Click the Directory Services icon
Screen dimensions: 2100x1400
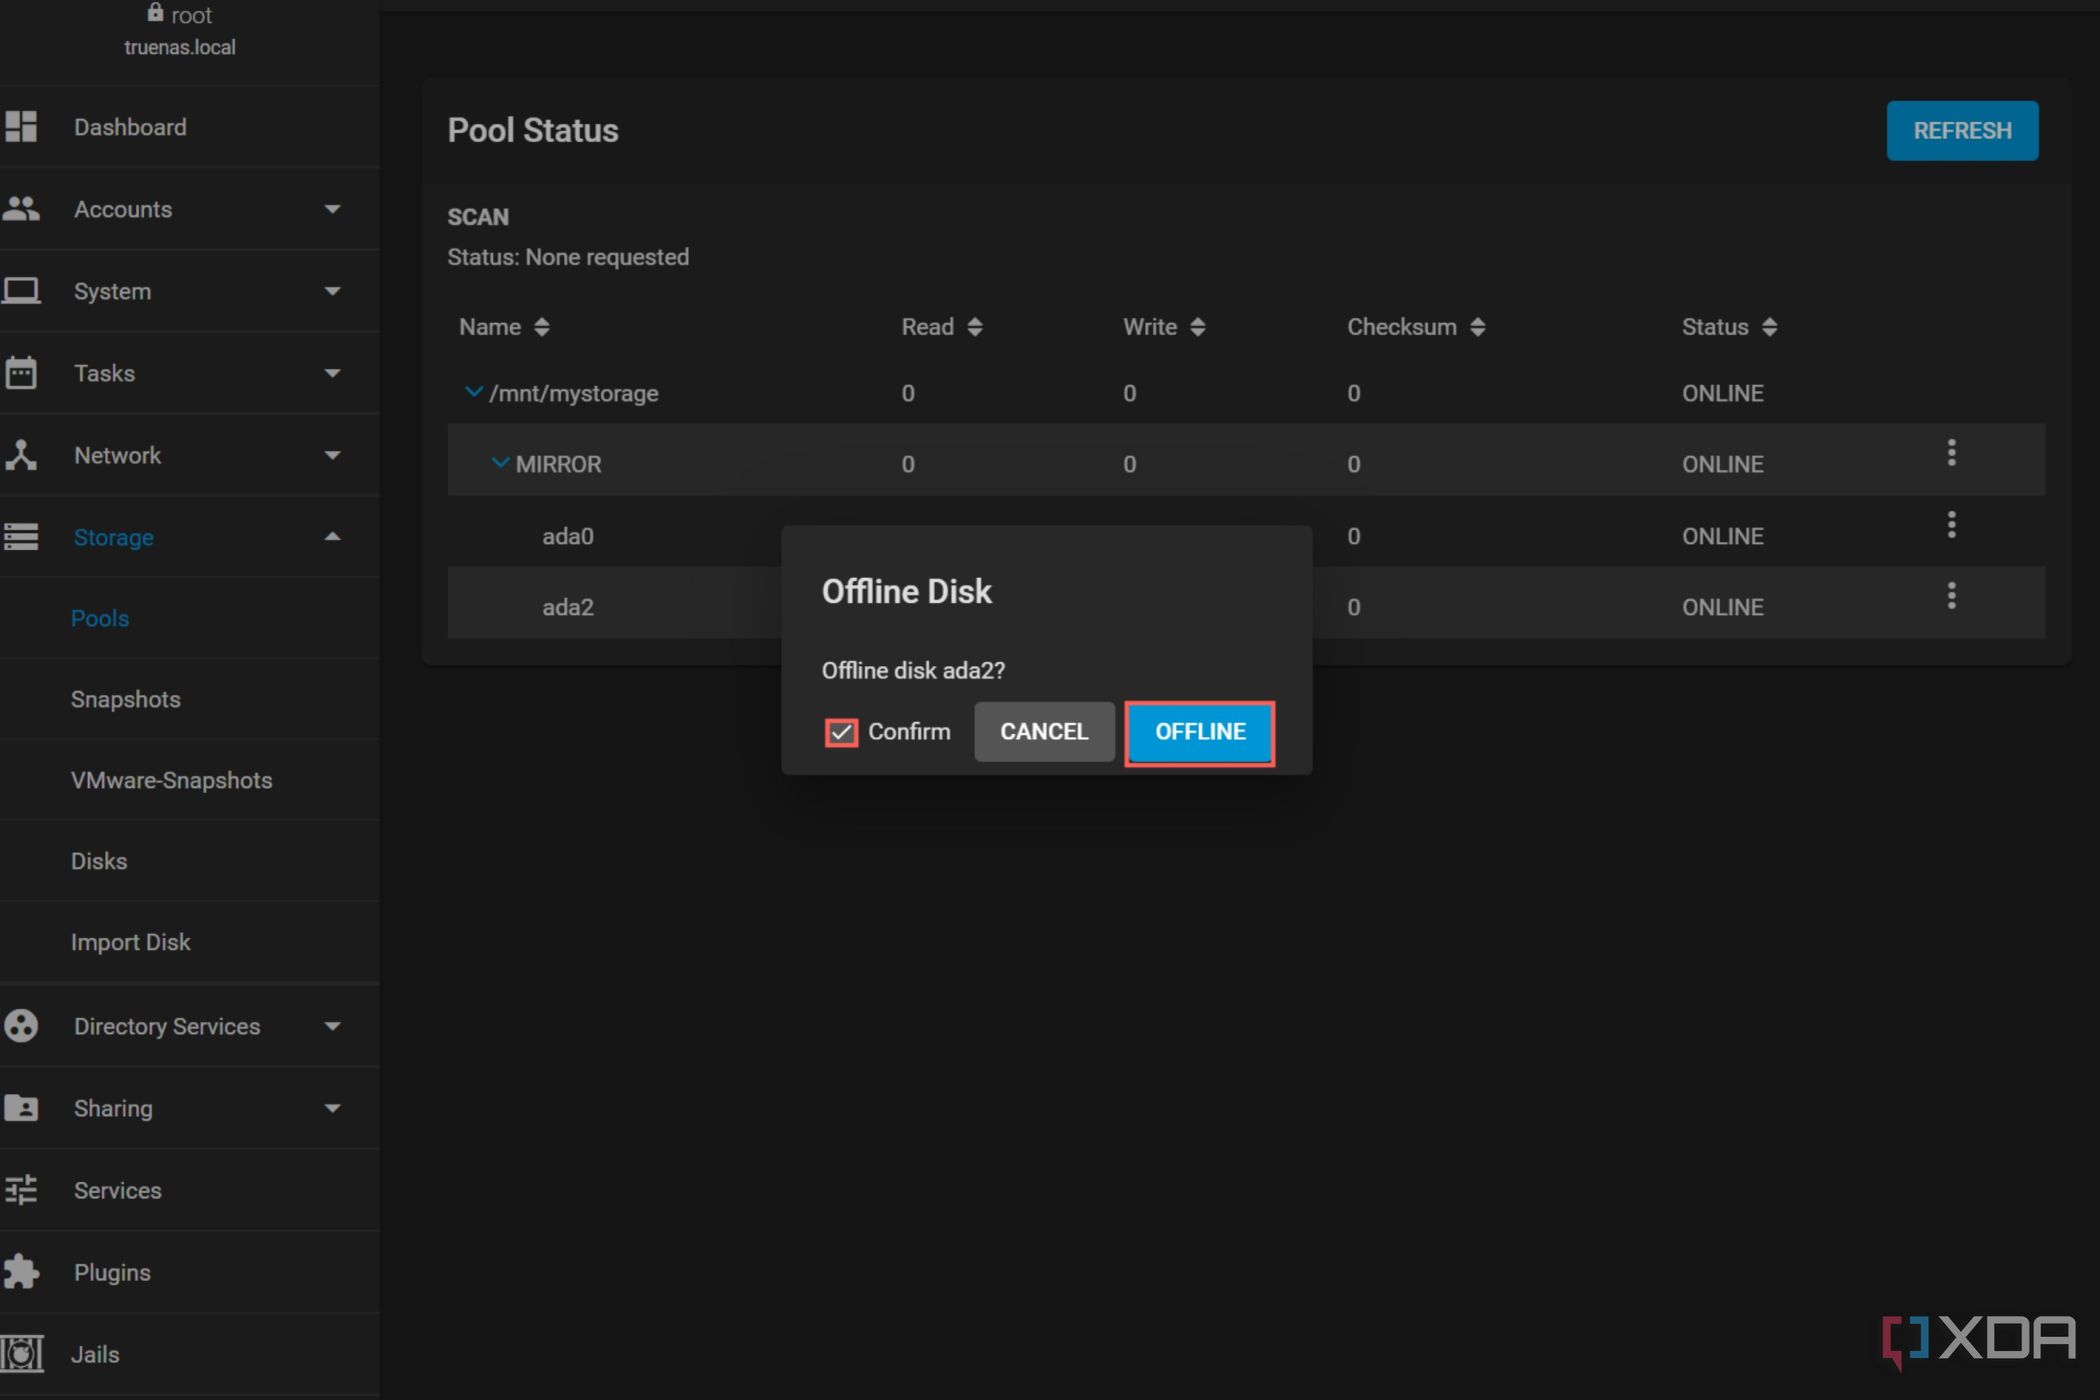21,1026
